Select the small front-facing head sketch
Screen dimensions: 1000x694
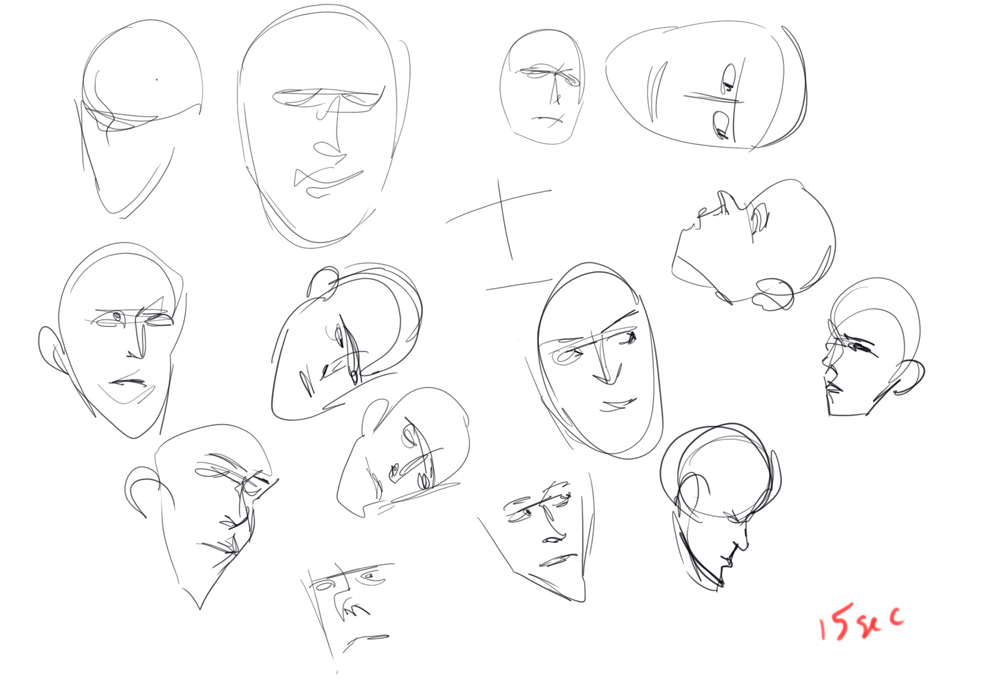coord(543,87)
